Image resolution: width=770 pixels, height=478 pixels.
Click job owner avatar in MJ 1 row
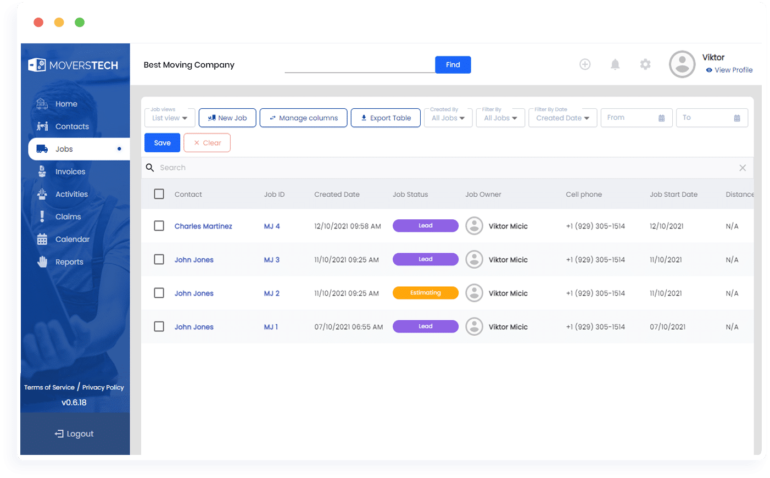(x=474, y=327)
